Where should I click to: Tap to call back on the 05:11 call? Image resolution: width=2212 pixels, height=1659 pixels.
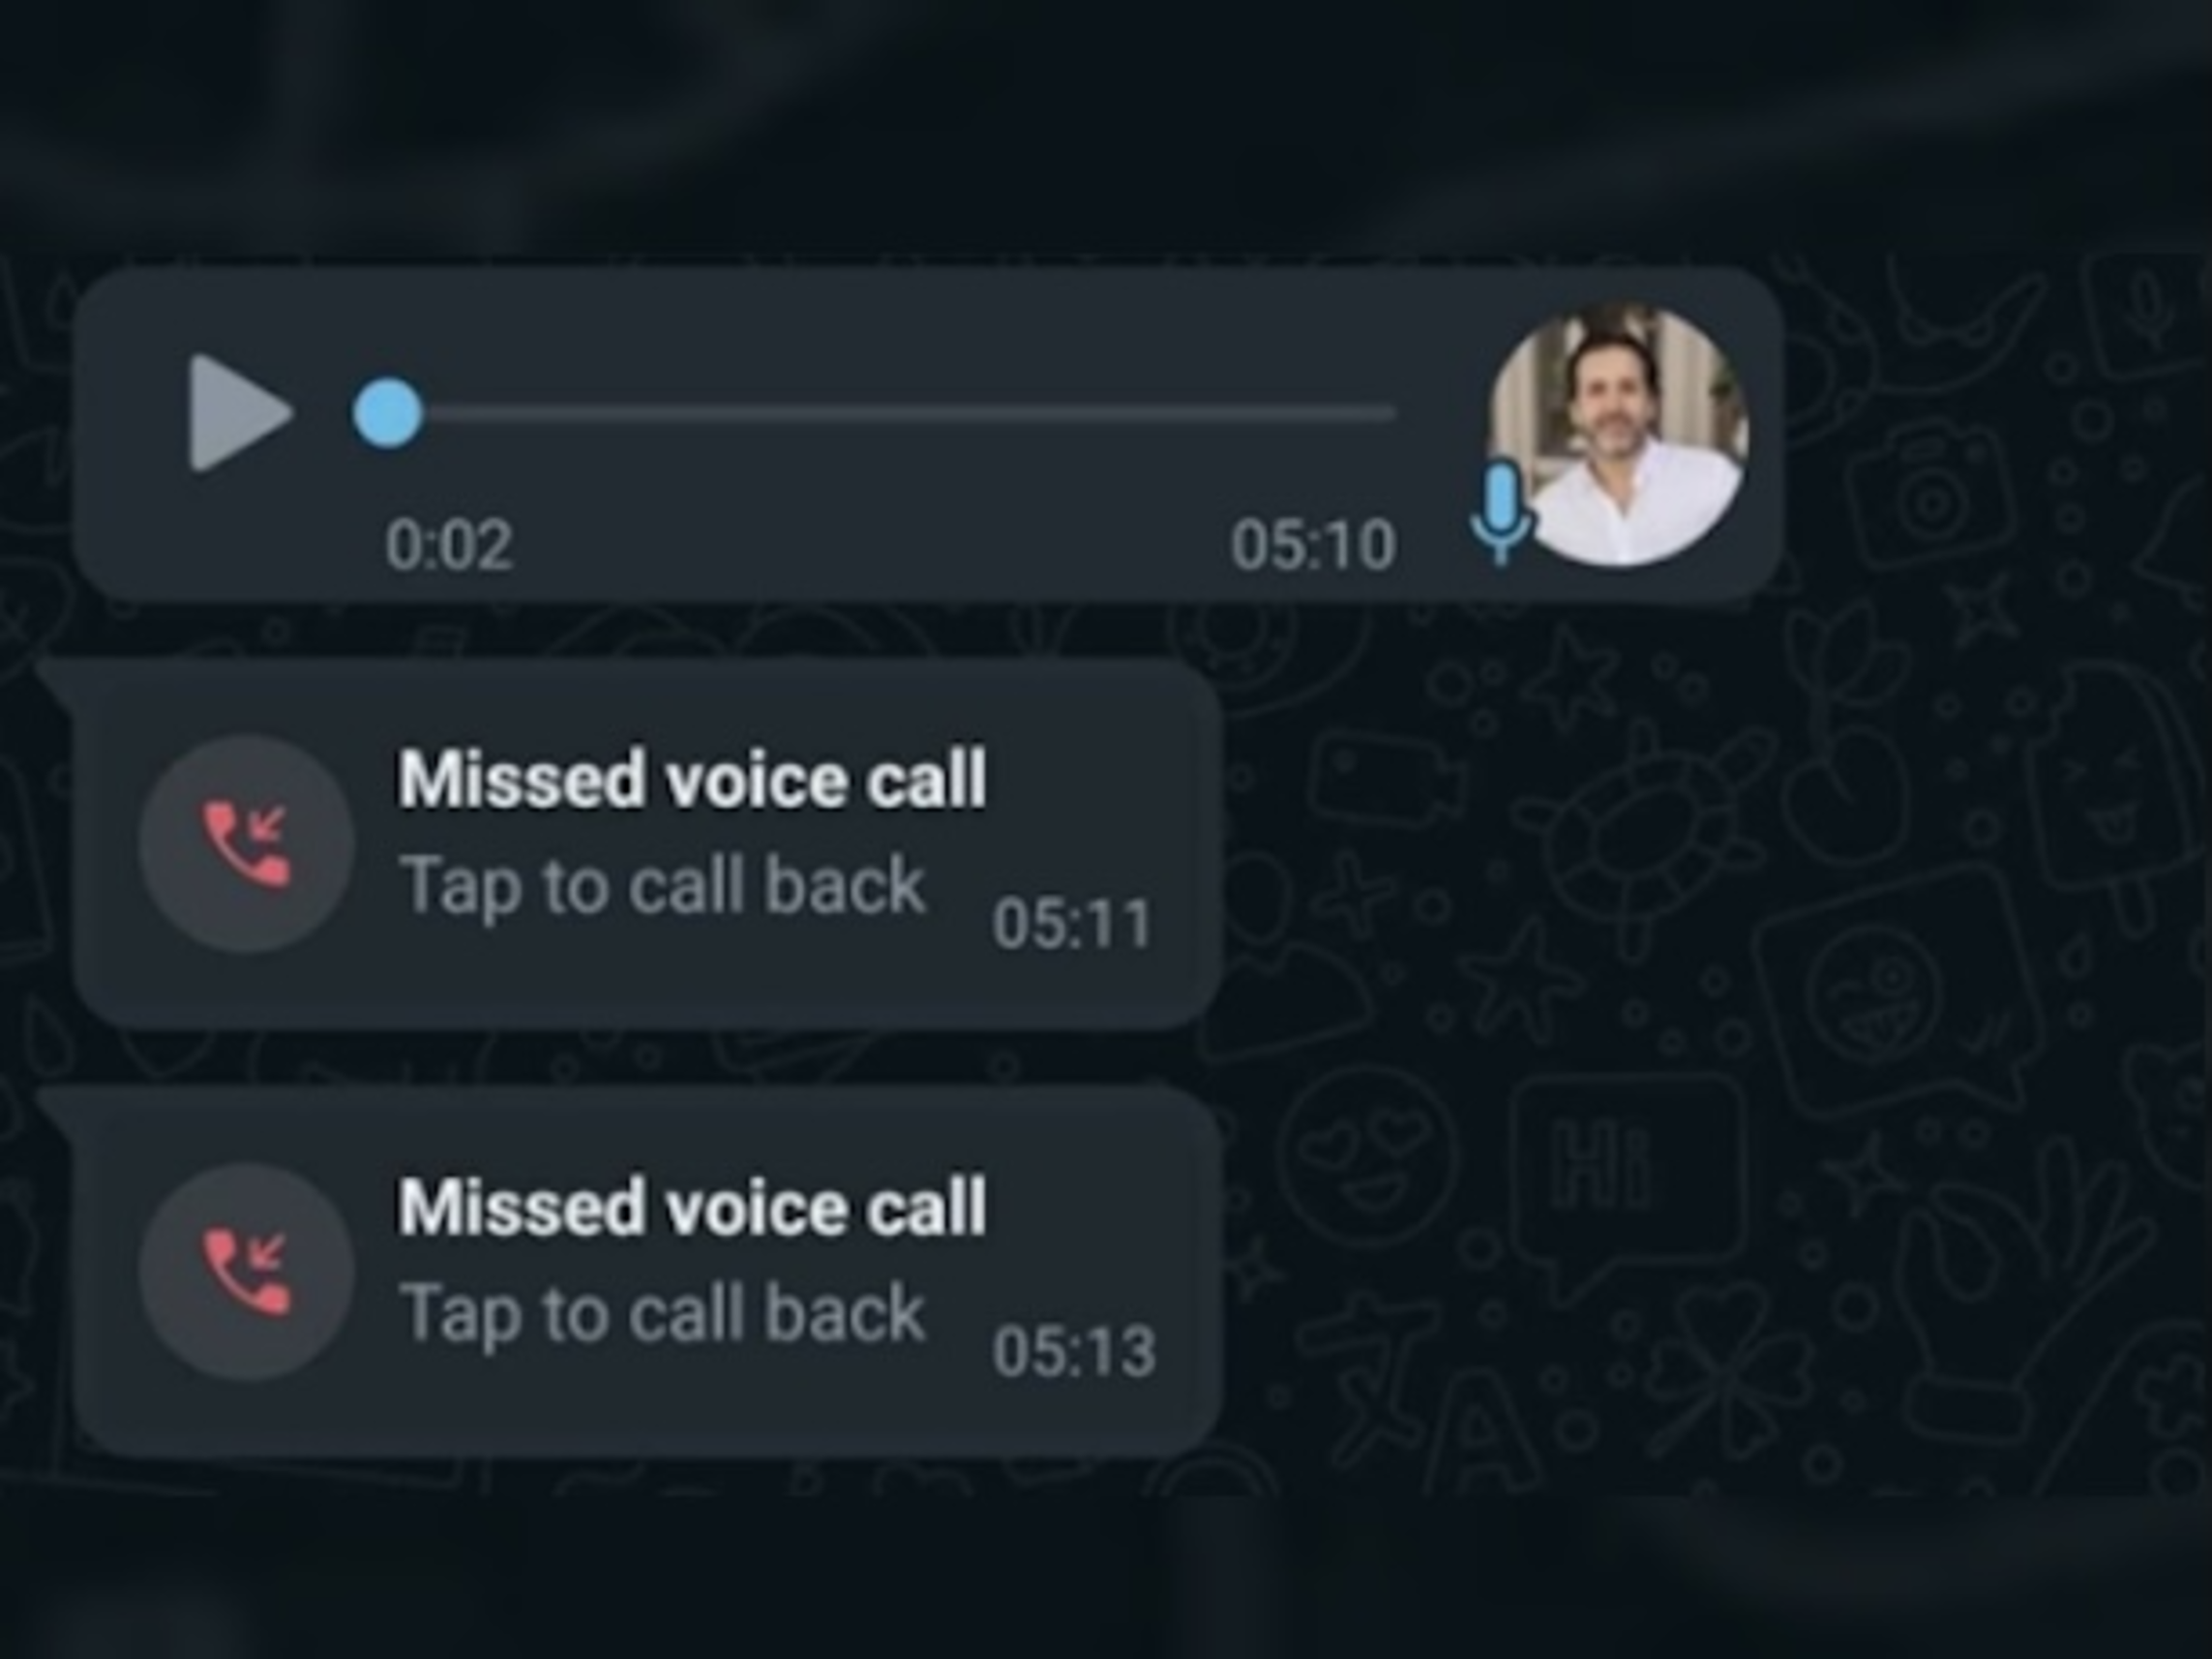click(x=662, y=887)
